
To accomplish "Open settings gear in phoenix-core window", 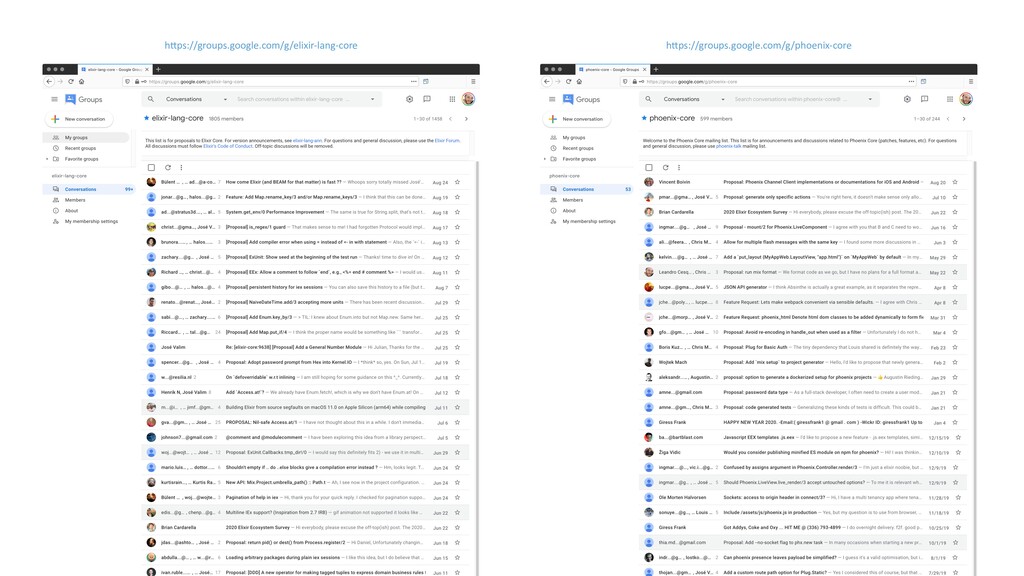I will coord(907,99).
